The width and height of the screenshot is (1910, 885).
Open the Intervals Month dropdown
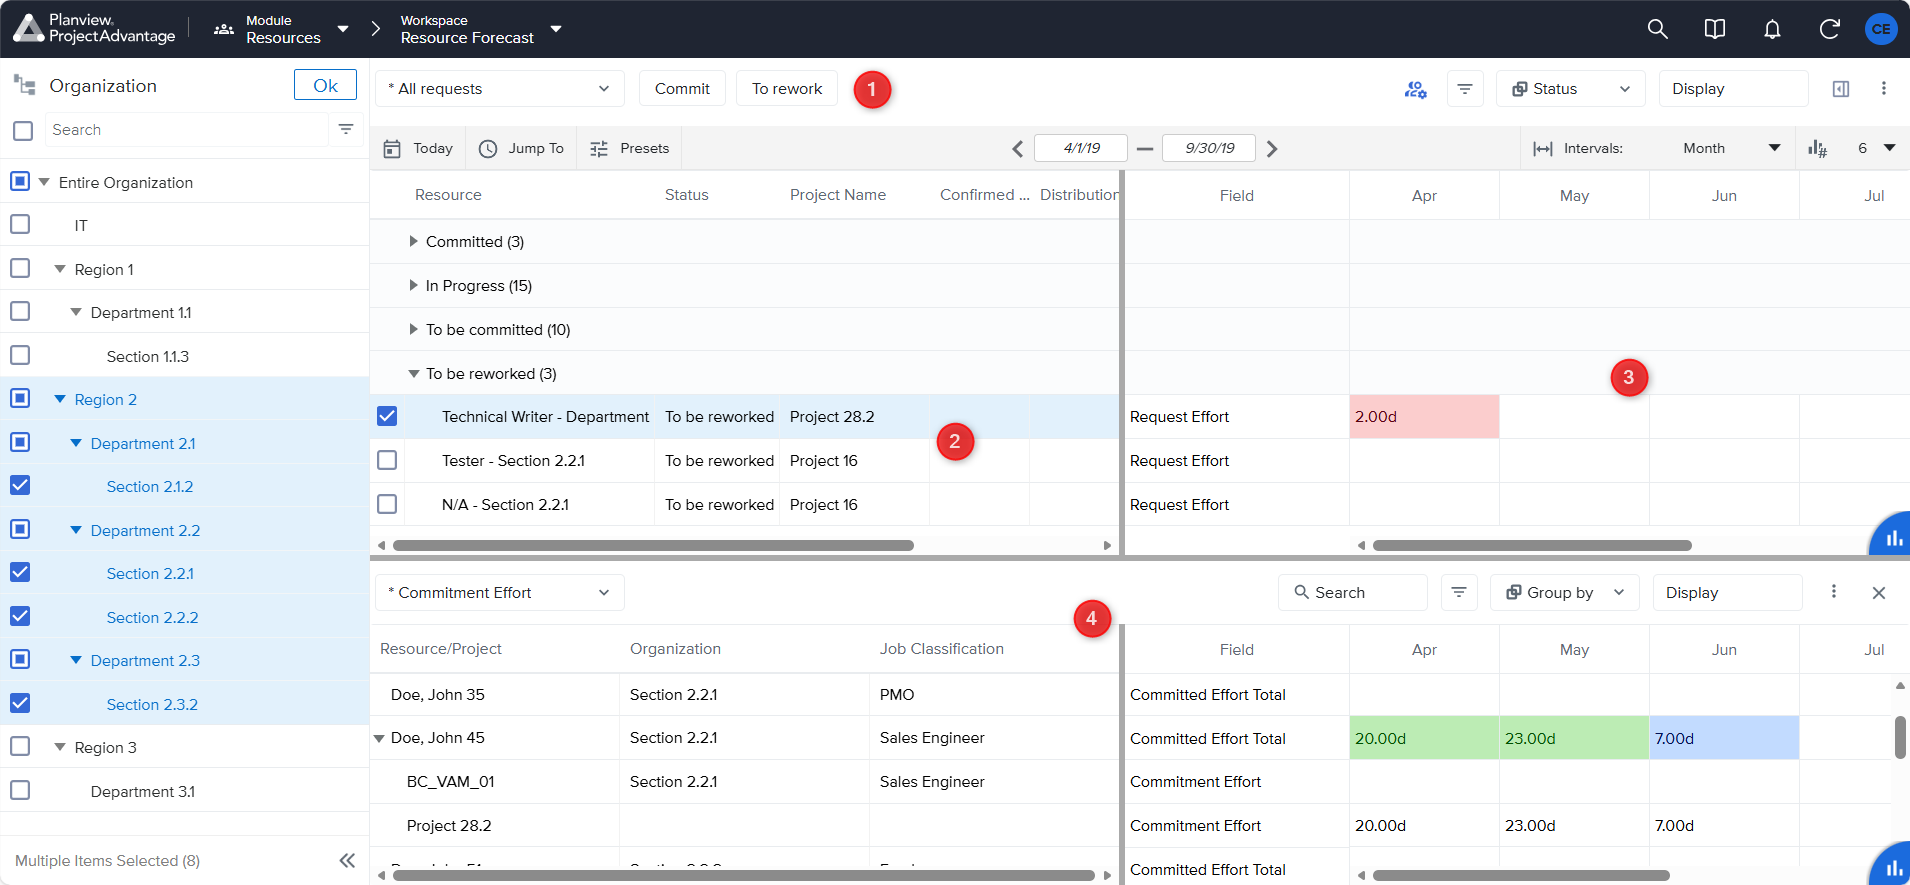[x=1730, y=148]
